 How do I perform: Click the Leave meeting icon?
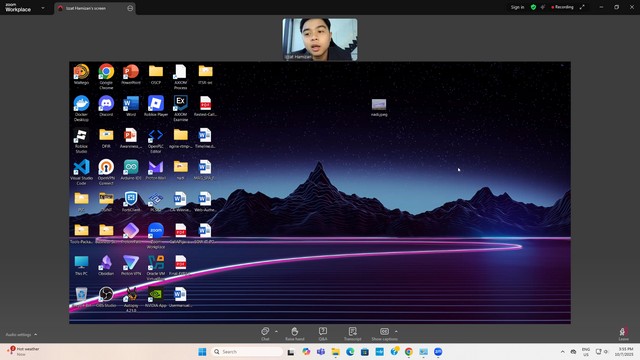(x=623, y=331)
